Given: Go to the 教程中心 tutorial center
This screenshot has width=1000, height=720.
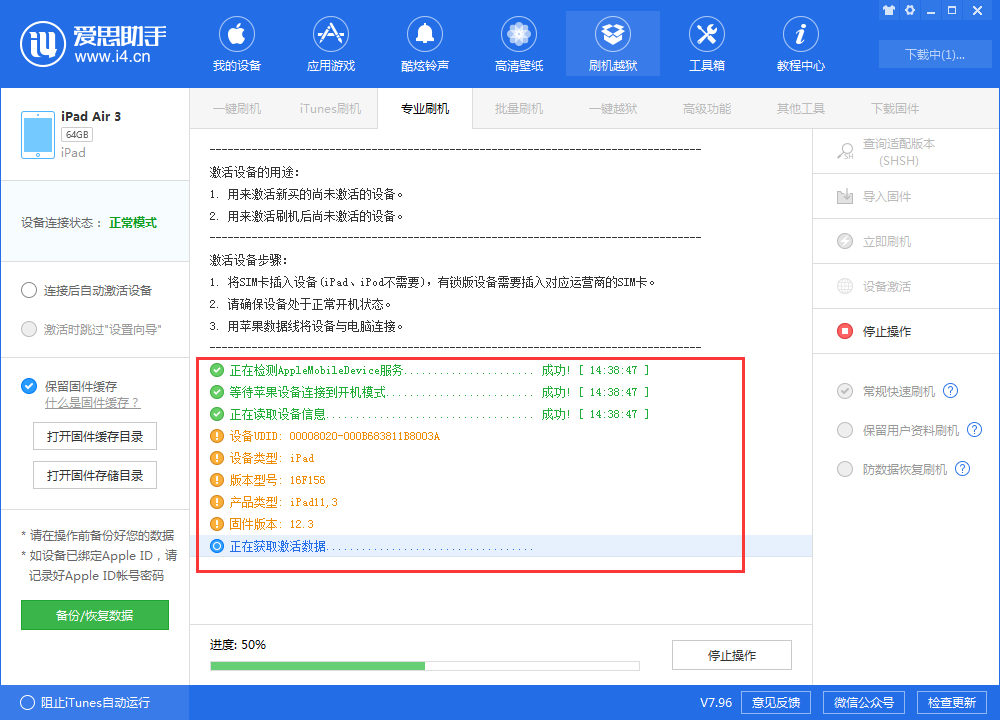Looking at the screenshot, I should point(800,43).
